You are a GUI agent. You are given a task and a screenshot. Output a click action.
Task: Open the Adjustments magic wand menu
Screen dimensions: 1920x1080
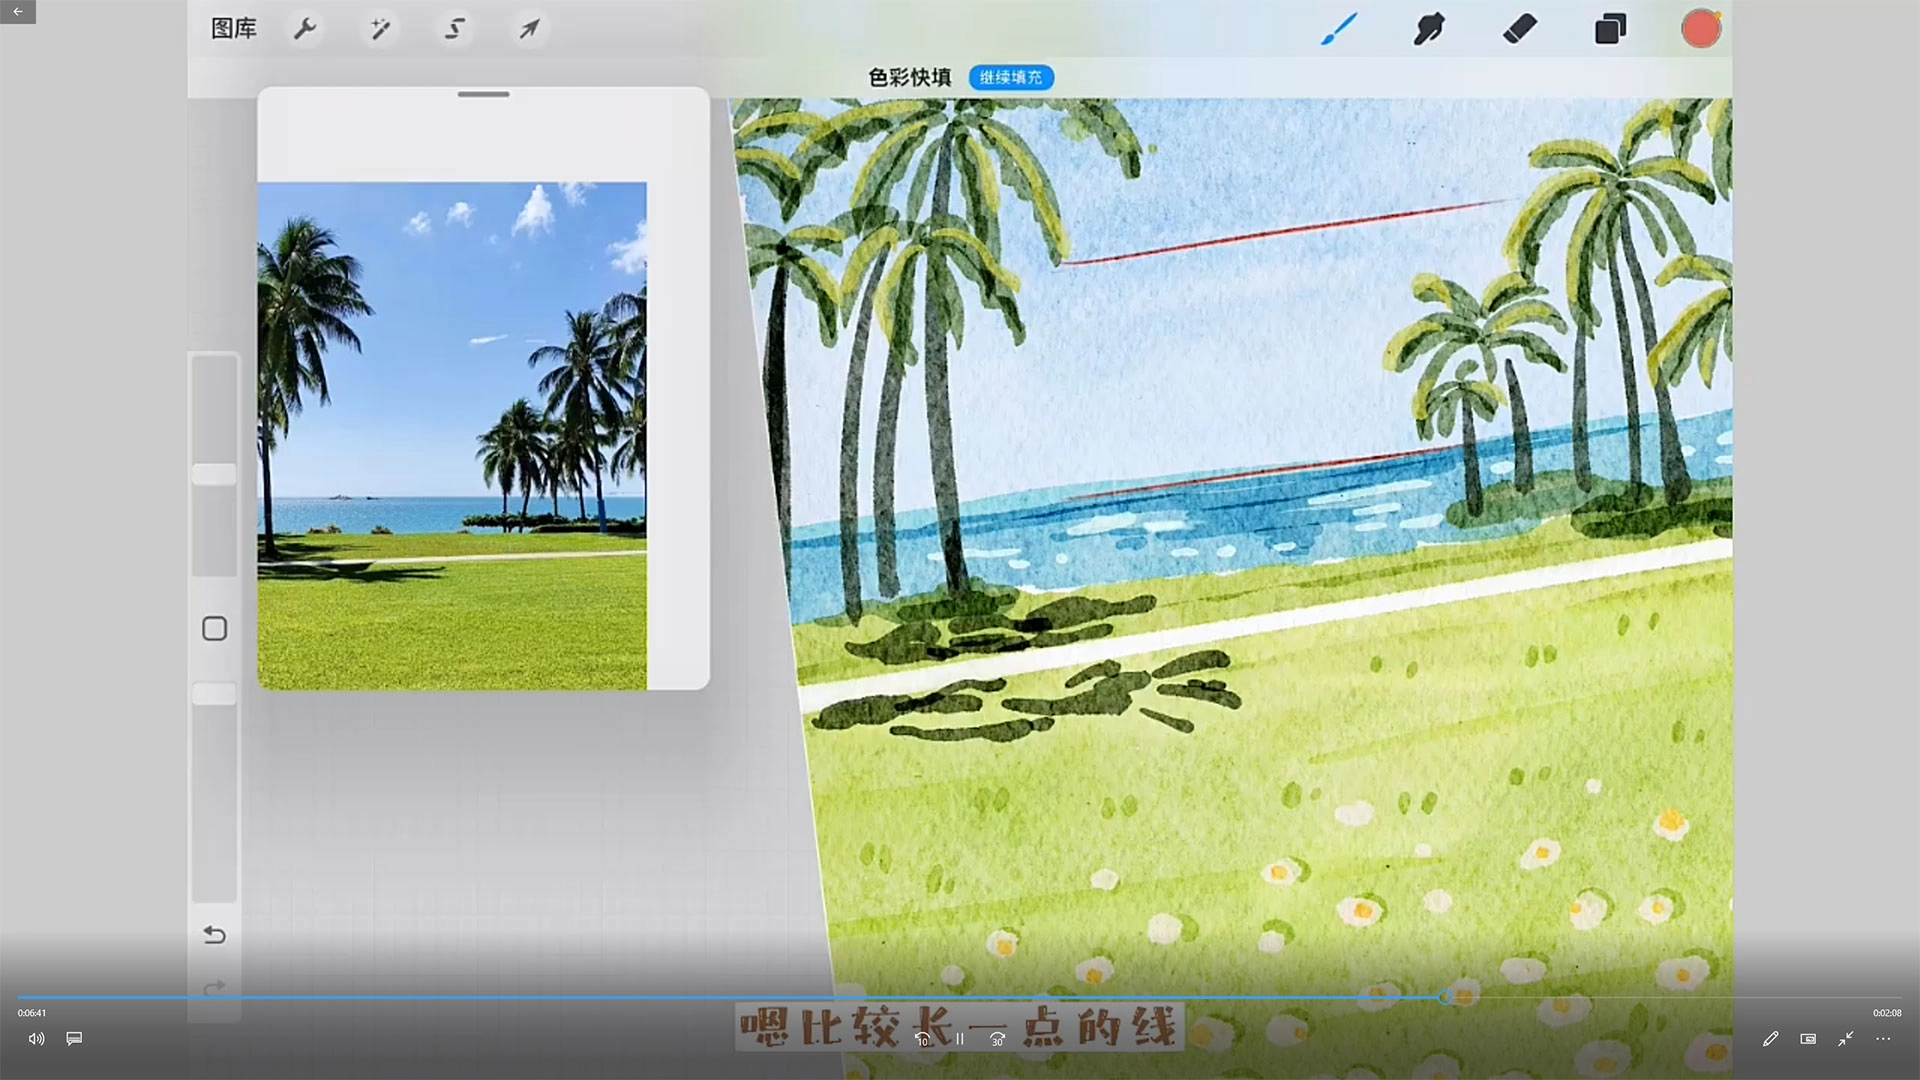pyautogui.click(x=380, y=28)
